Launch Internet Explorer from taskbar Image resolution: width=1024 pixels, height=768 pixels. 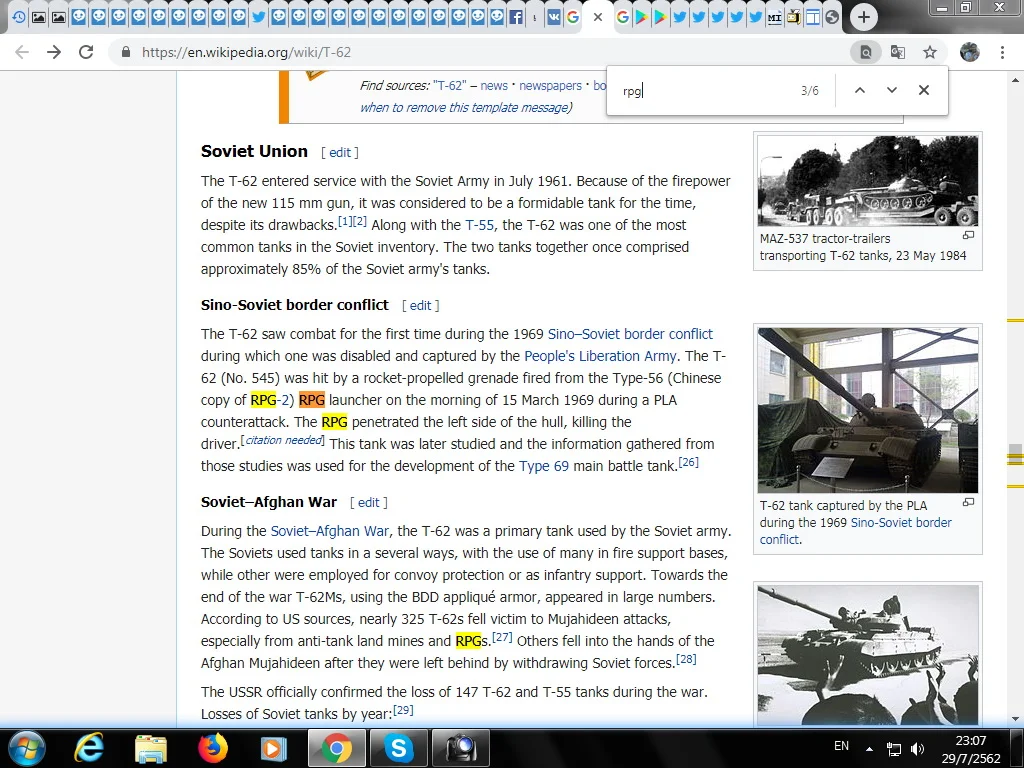coord(89,748)
